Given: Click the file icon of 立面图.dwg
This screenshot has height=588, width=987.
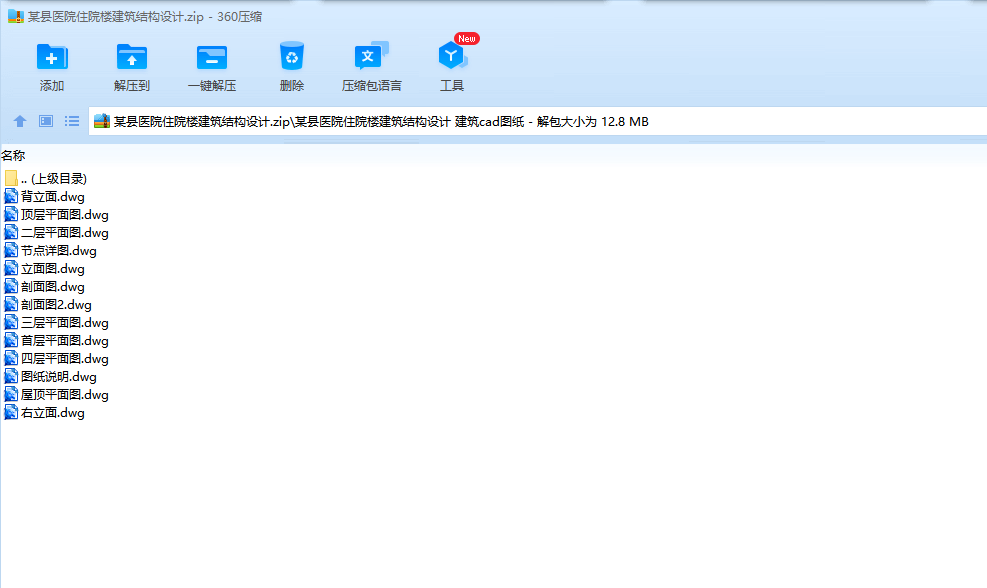Looking at the screenshot, I should (11, 268).
